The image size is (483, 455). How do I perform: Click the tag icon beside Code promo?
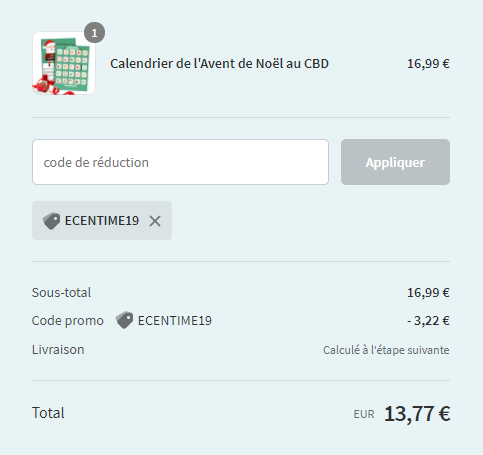(x=124, y=320)
